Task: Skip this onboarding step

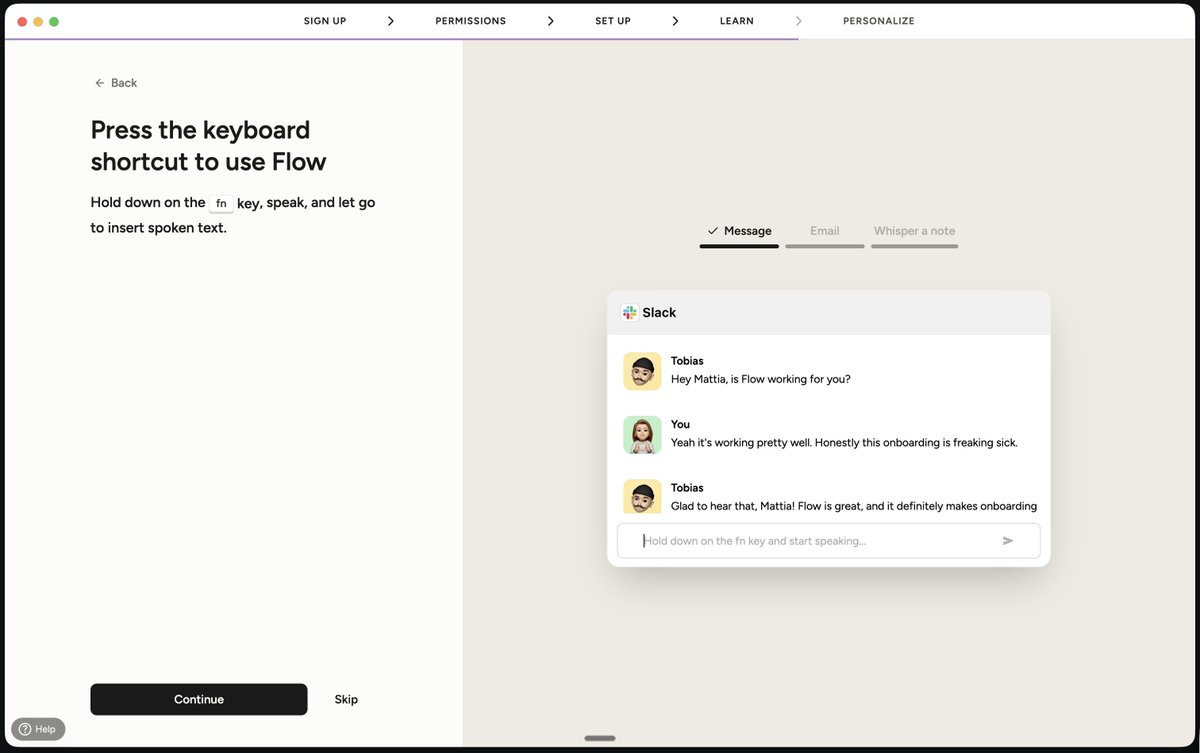Action: [346, 699]
